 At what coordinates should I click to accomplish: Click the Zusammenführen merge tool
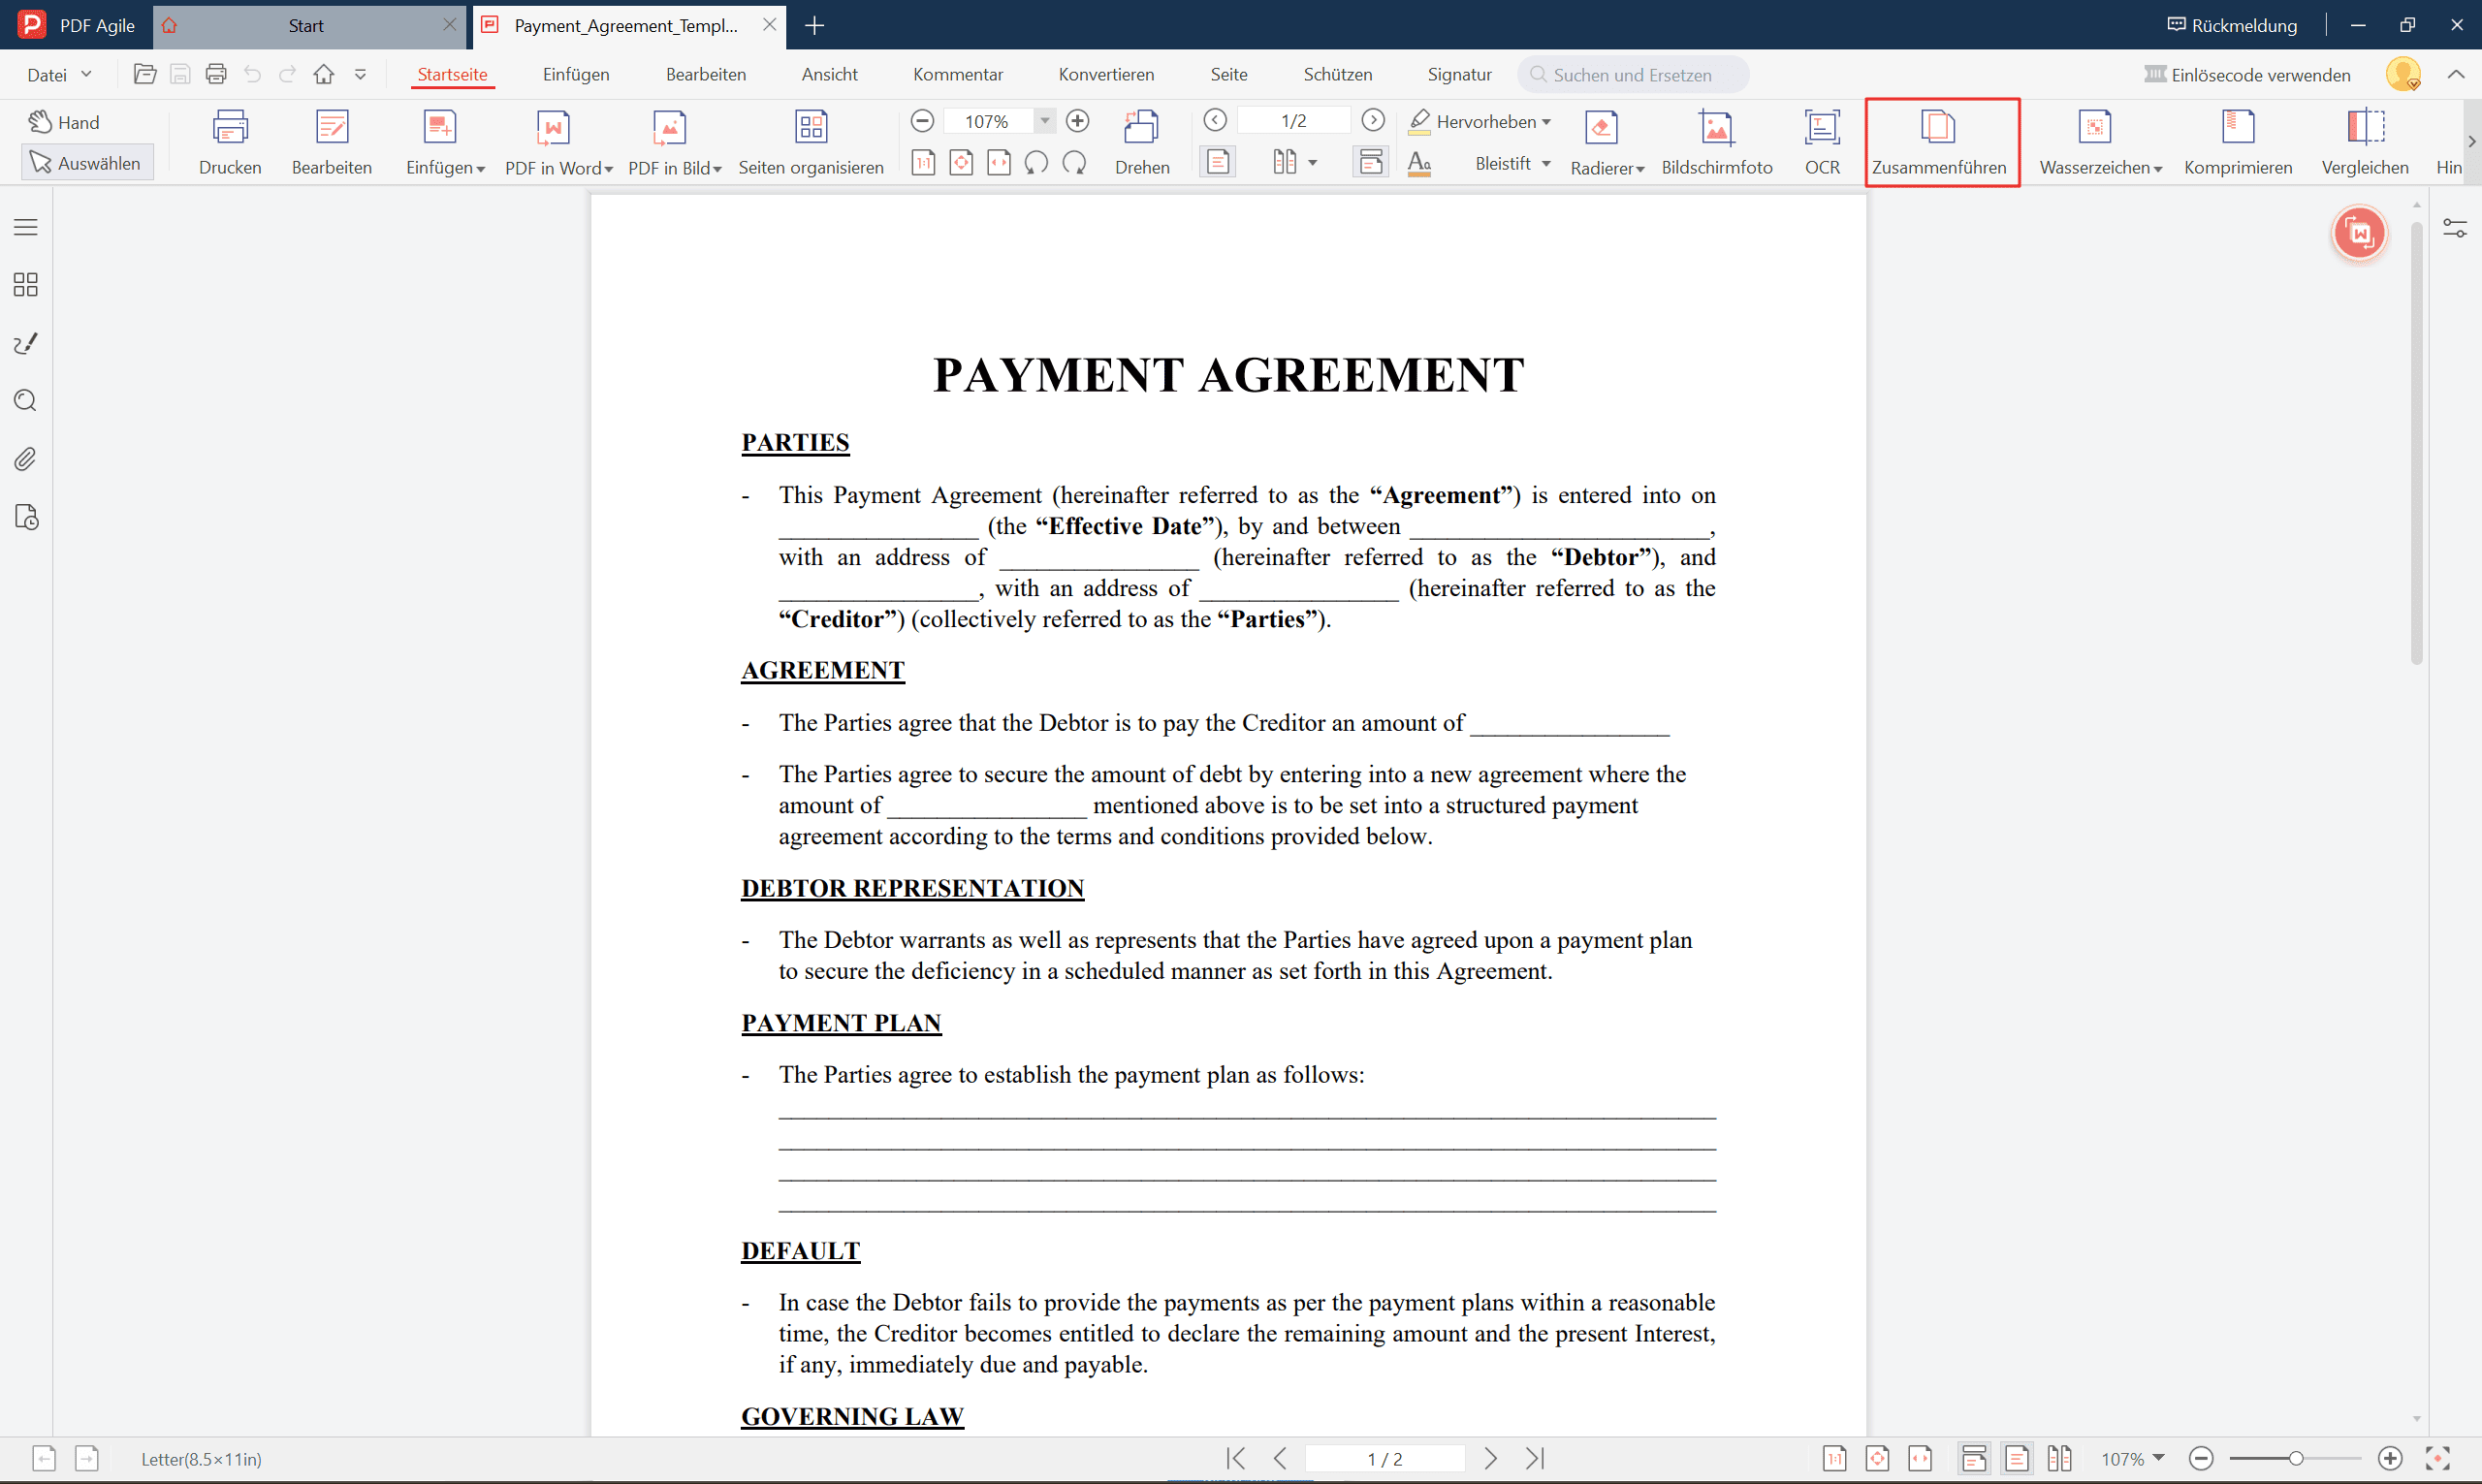click(1939, 142)
